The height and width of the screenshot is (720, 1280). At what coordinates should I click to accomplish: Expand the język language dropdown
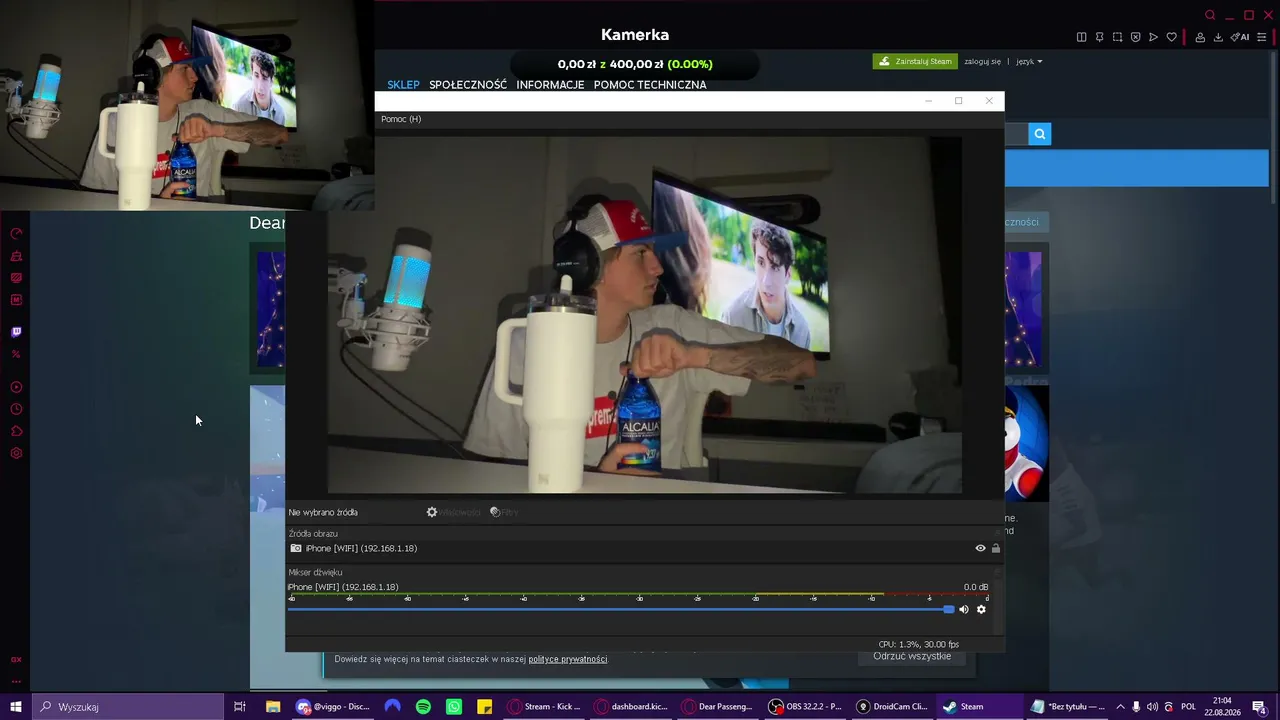(1029, 61)
